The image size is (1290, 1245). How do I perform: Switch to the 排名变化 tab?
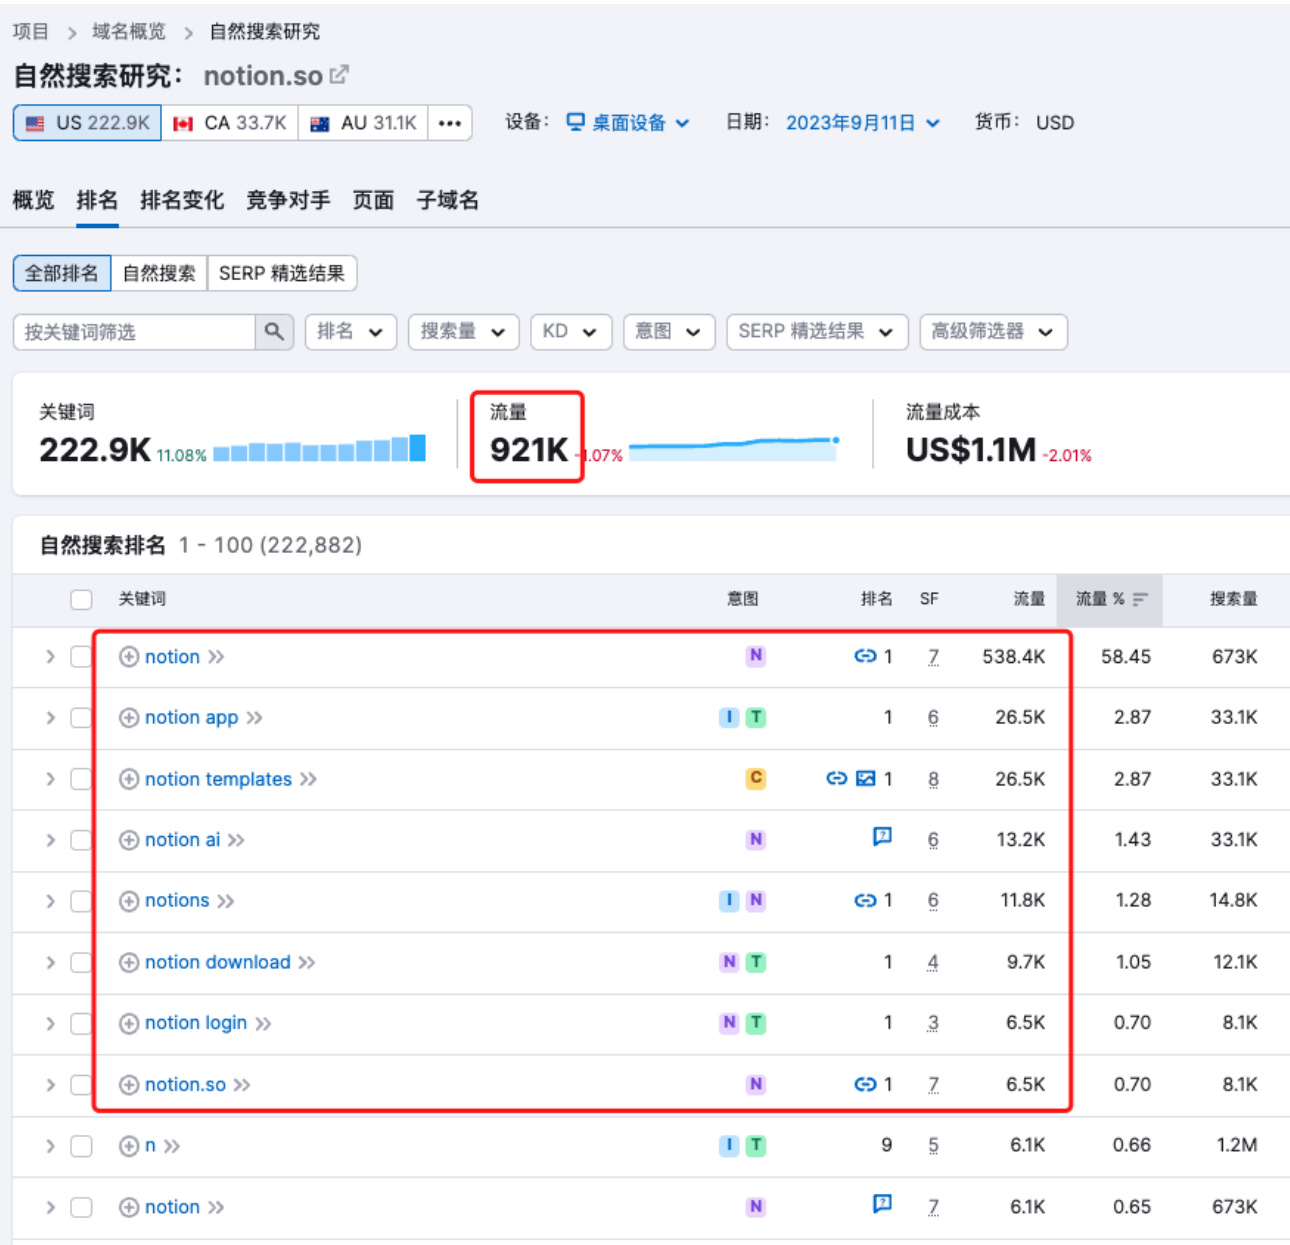(182, 200)
